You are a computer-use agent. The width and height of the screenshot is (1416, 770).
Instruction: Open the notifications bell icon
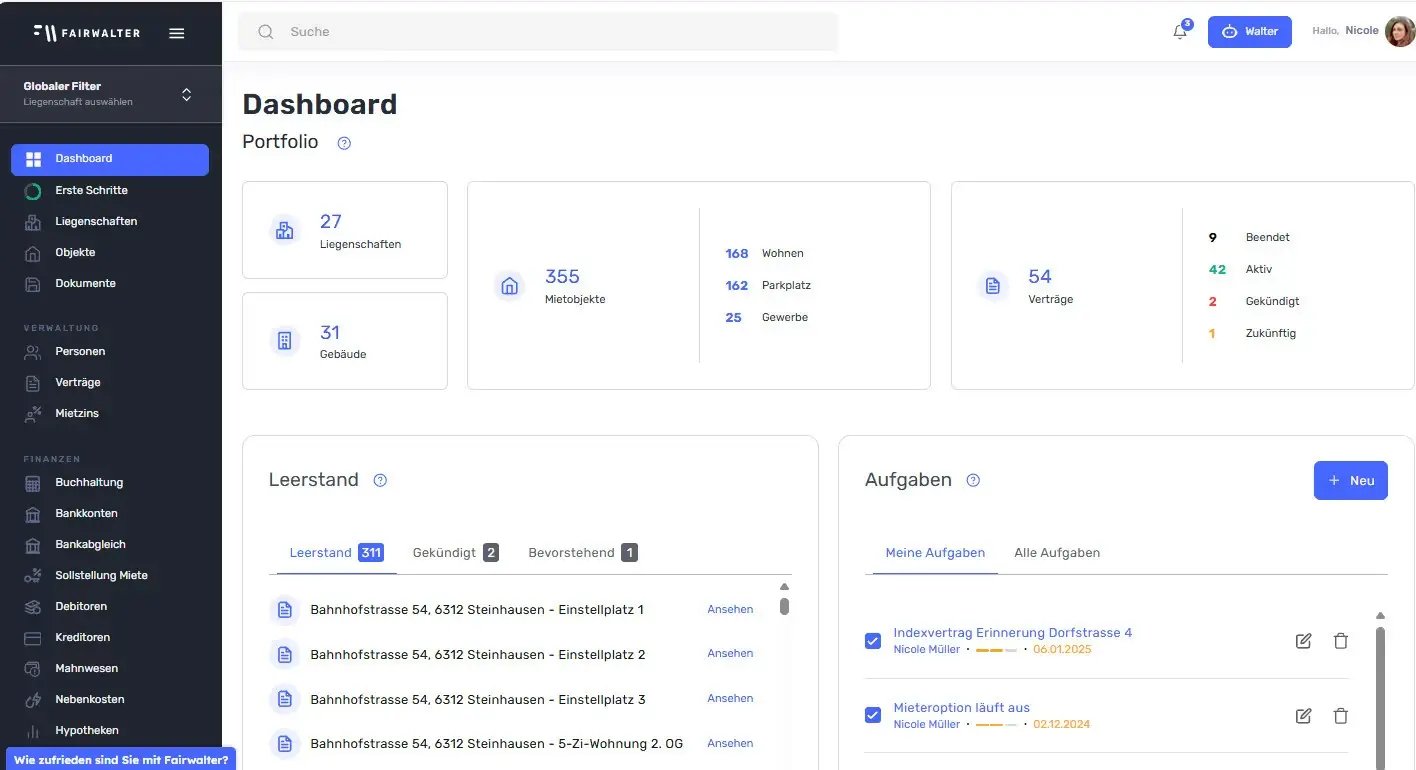[1180, 32]
